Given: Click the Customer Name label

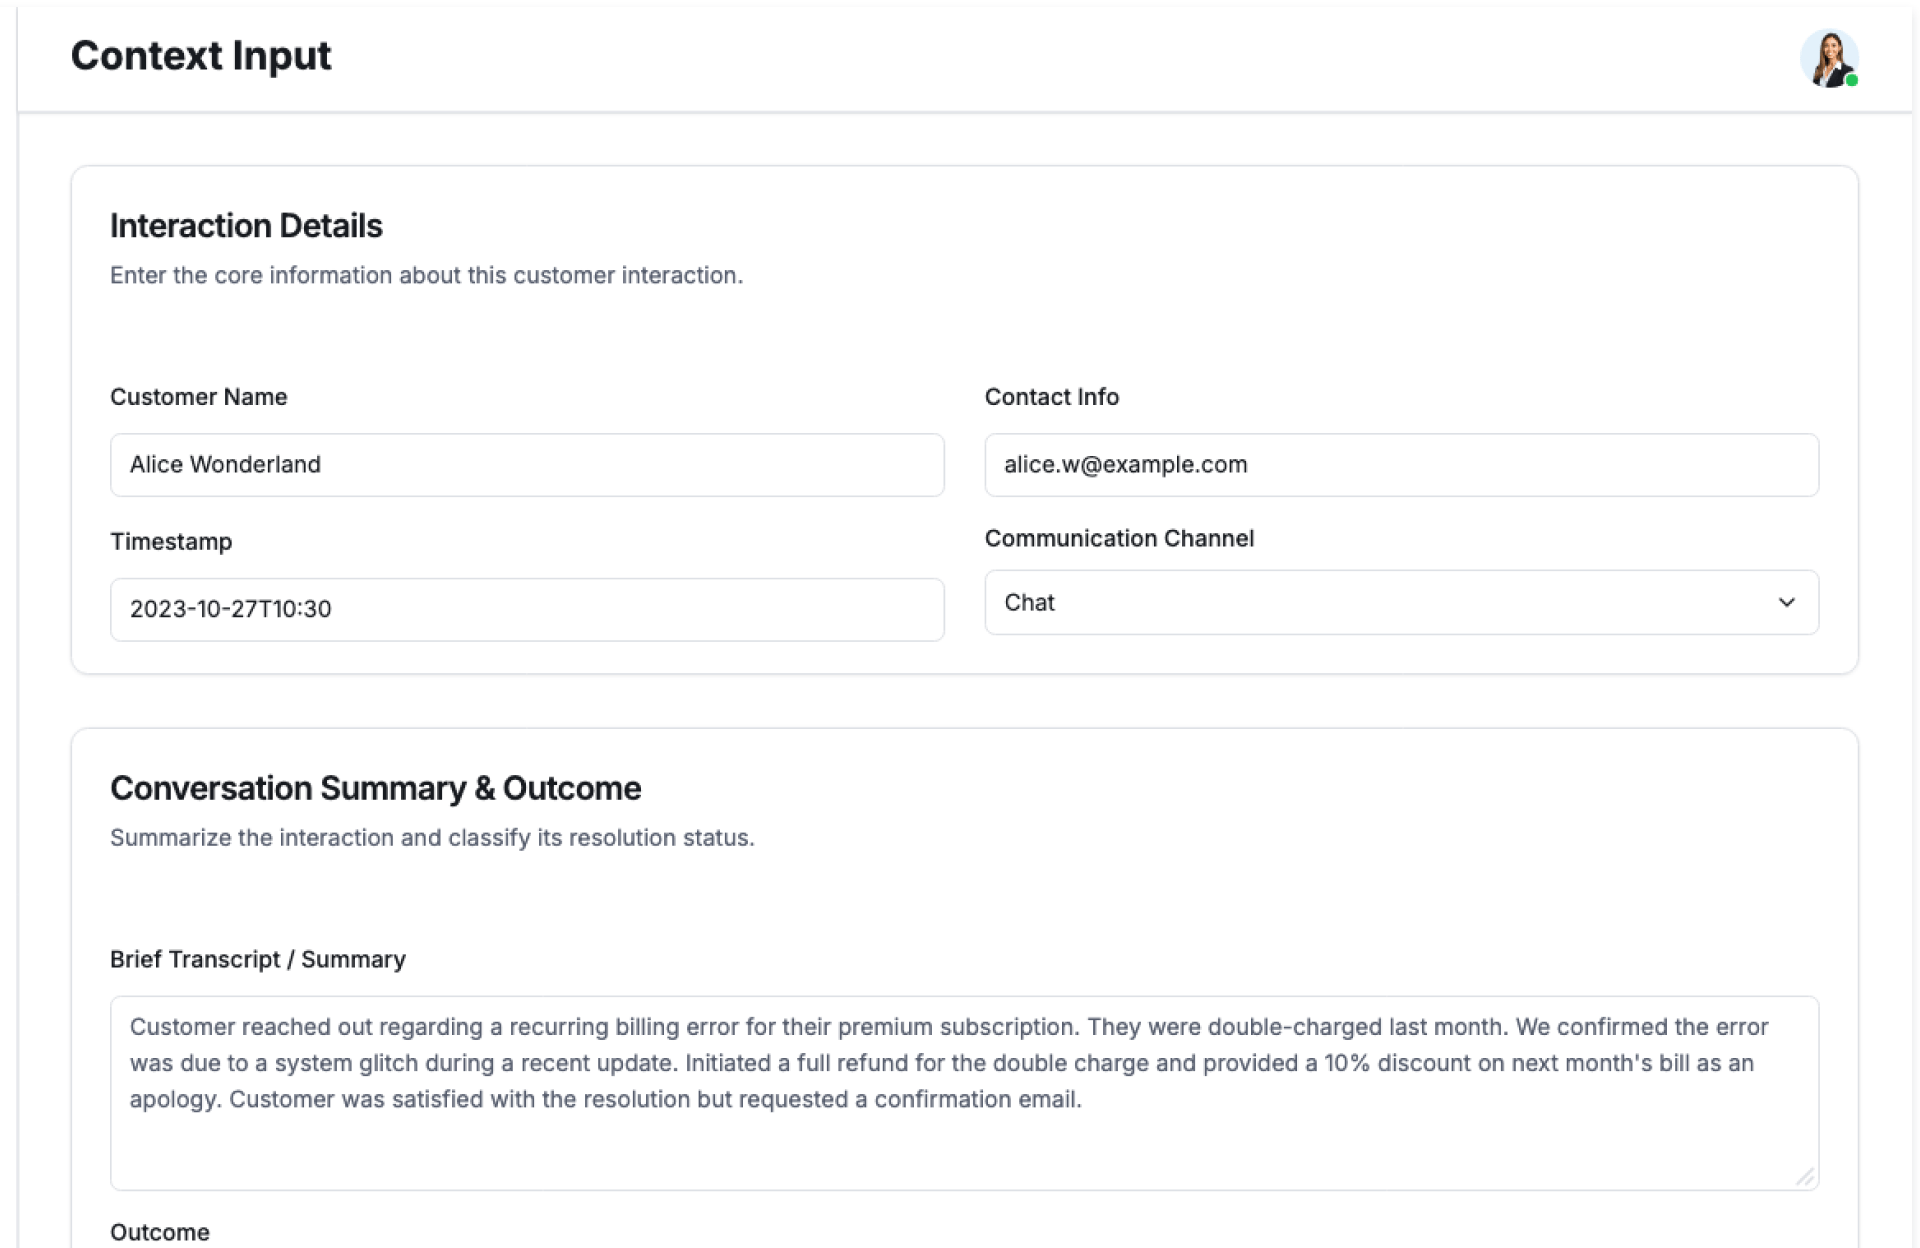Looking at the screenshot, I should click(198, 397).
